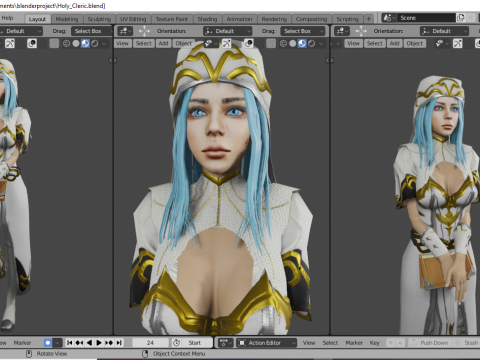480x360 pixels.
Task: Open object visibility filter in middle viewport
Action: tap(210, 43)
